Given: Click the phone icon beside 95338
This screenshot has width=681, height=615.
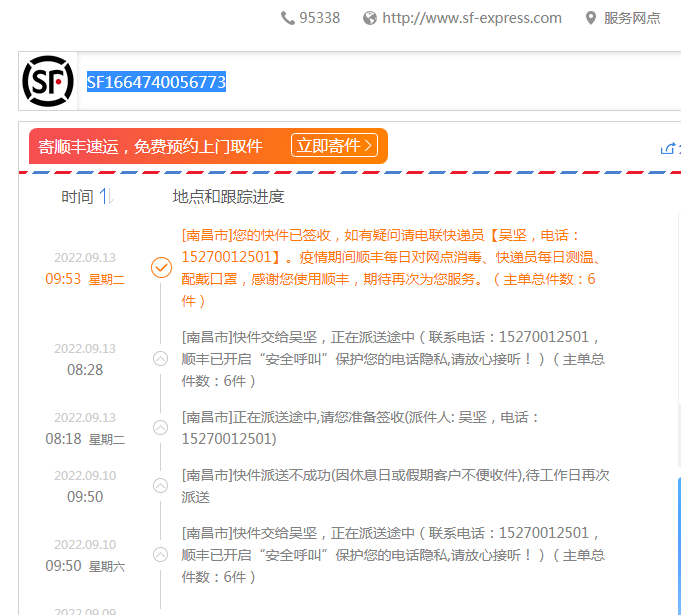Looking at the screenshot, I should (x=288, y=18).
